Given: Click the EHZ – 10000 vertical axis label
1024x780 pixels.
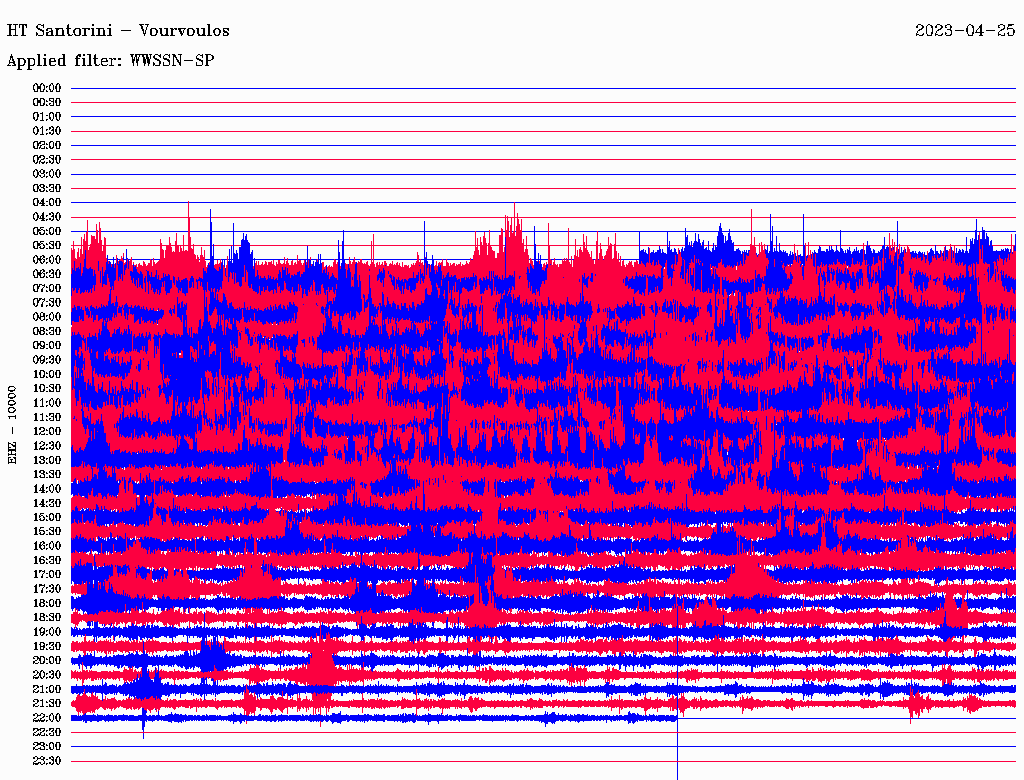Looking at the screenshot, I should (x=13, y=424).
